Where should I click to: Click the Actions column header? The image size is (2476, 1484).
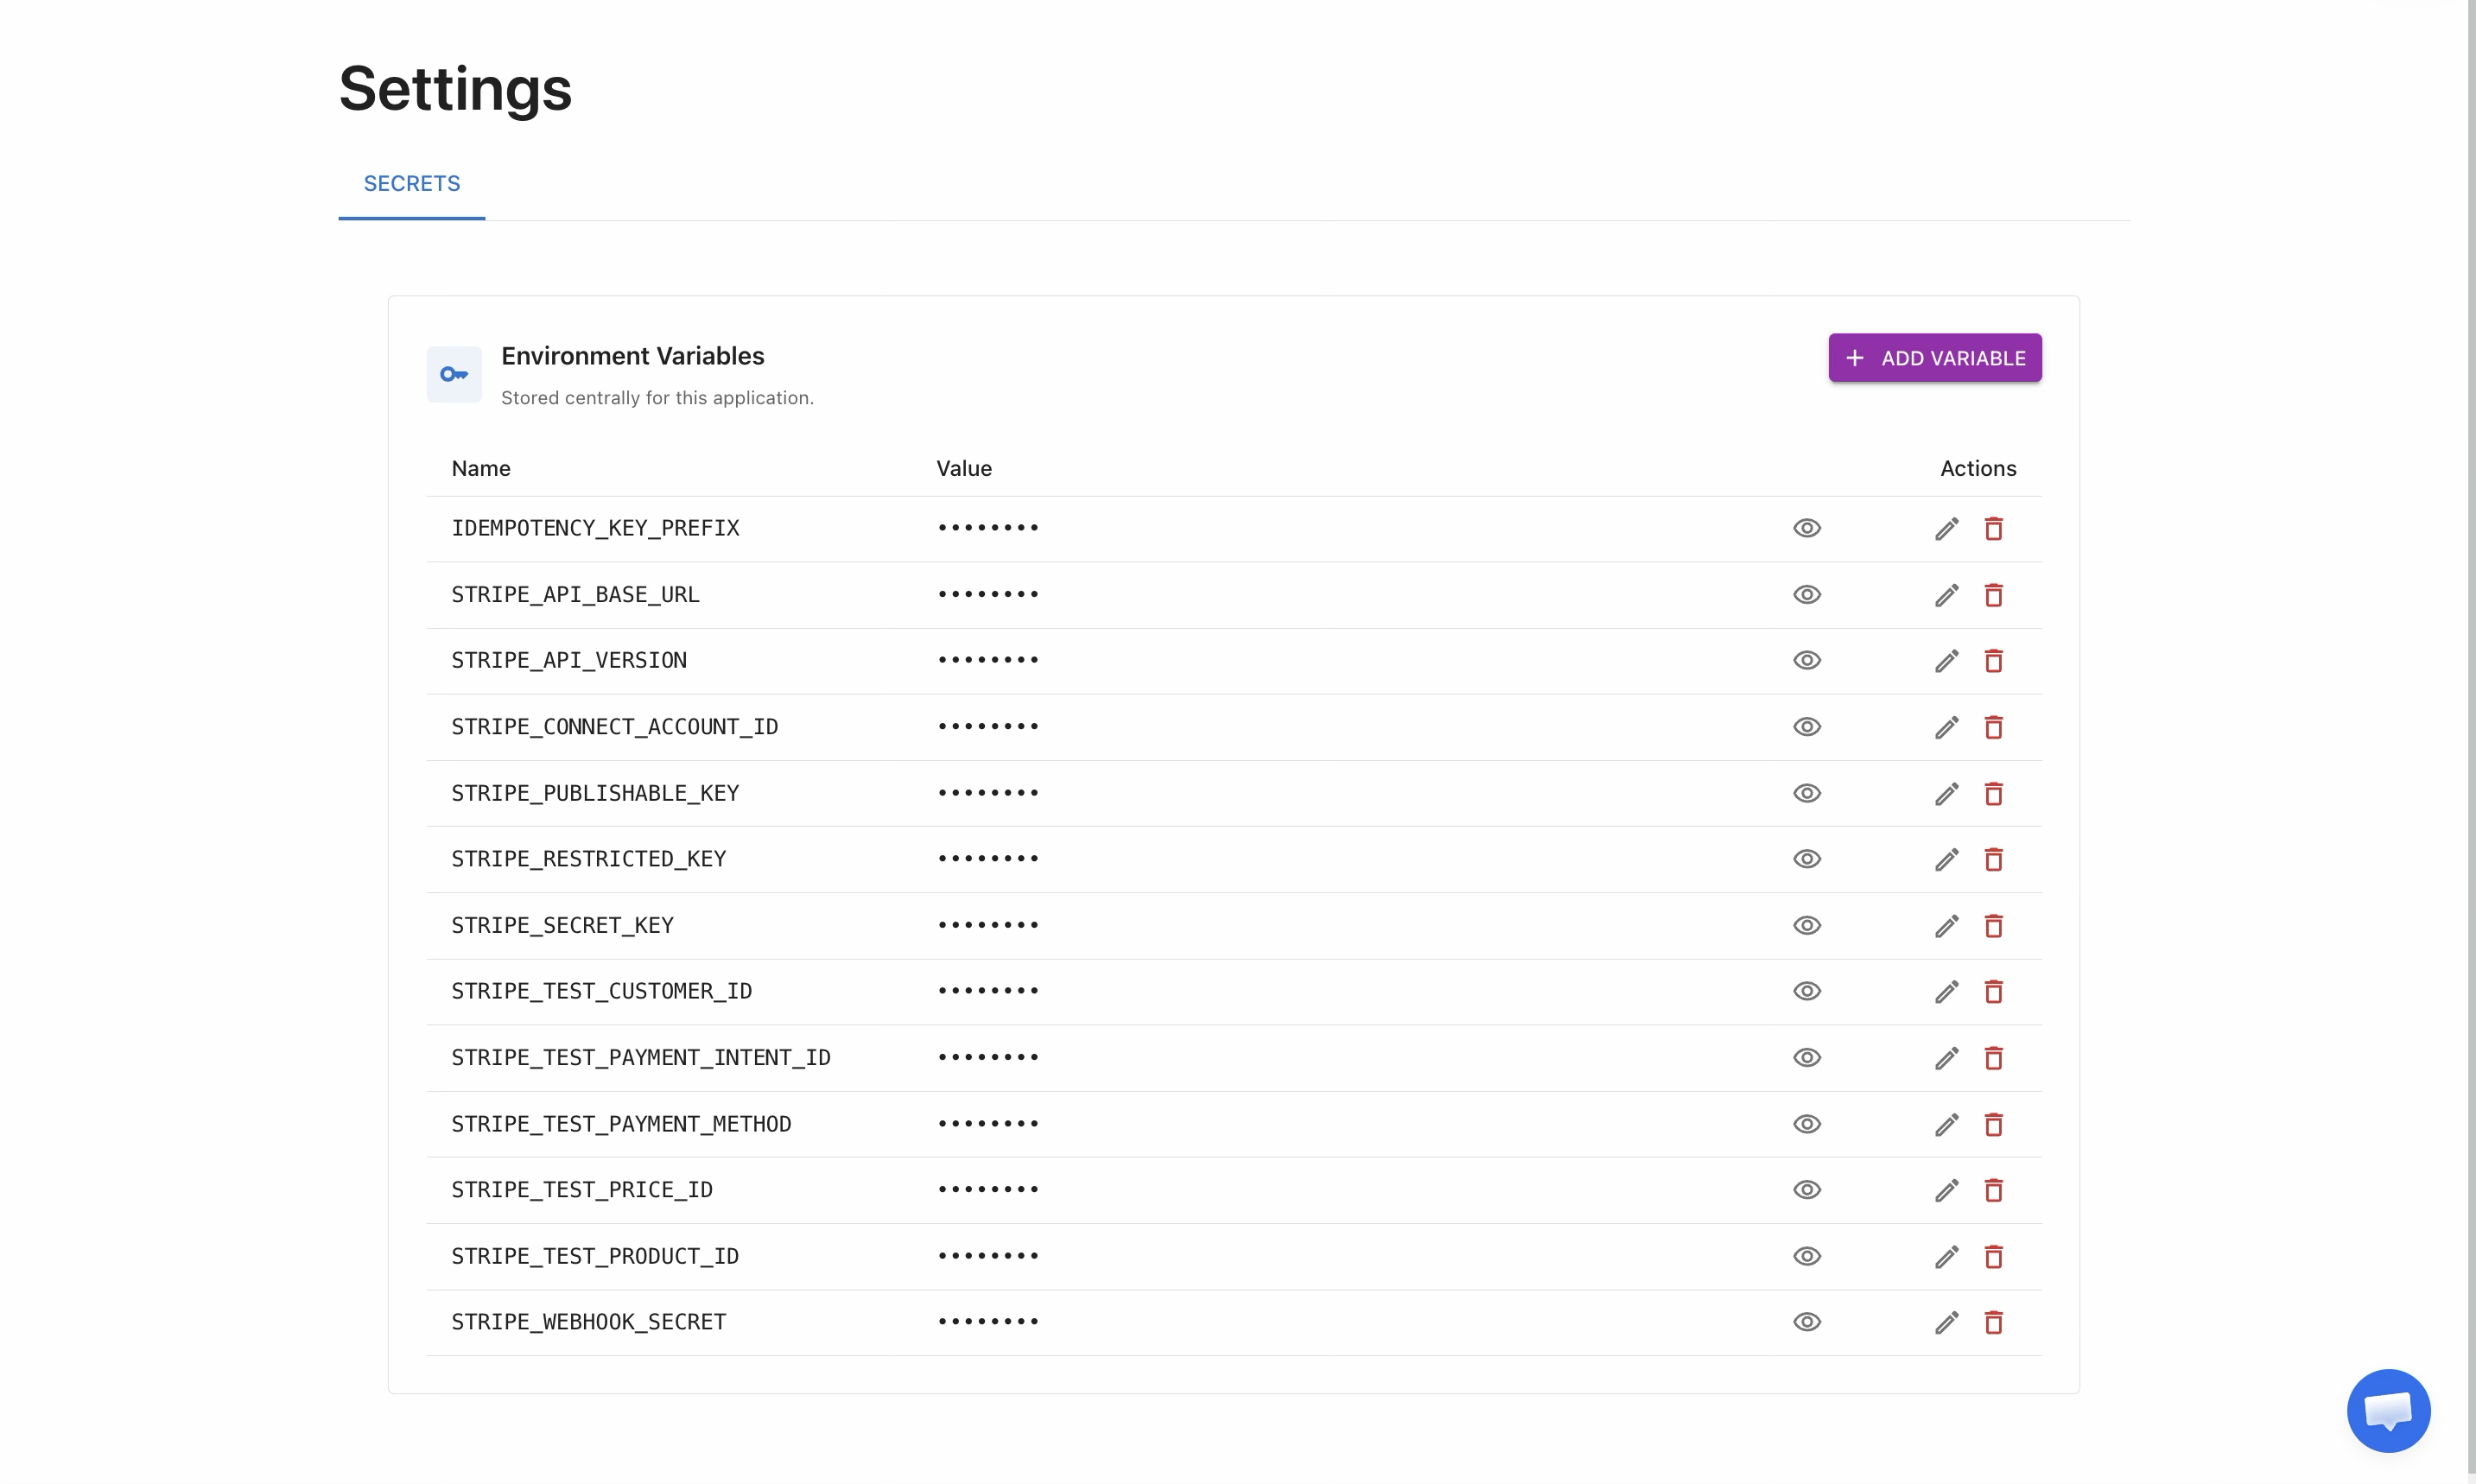pos(1978,469)
